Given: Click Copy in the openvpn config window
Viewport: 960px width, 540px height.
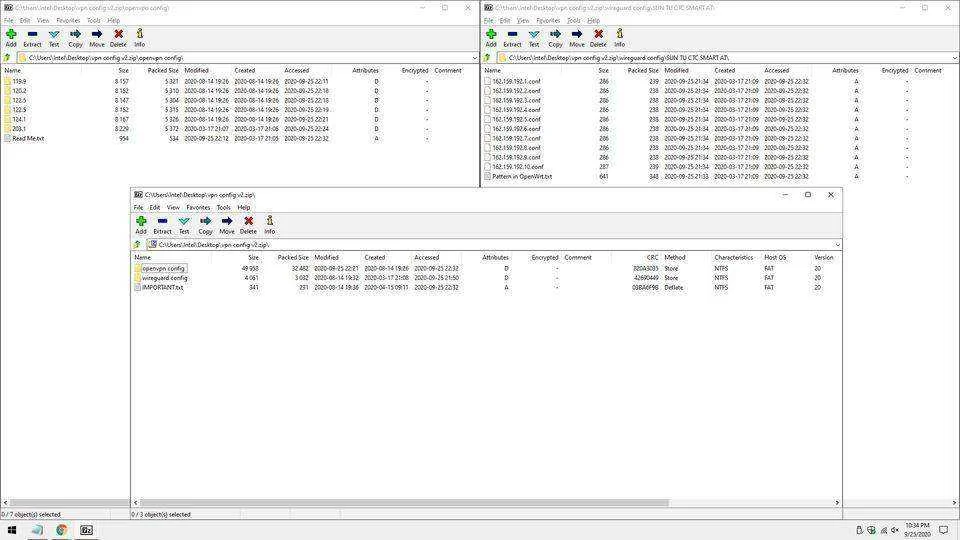Looking at the screenshot, I should [75, 37].
